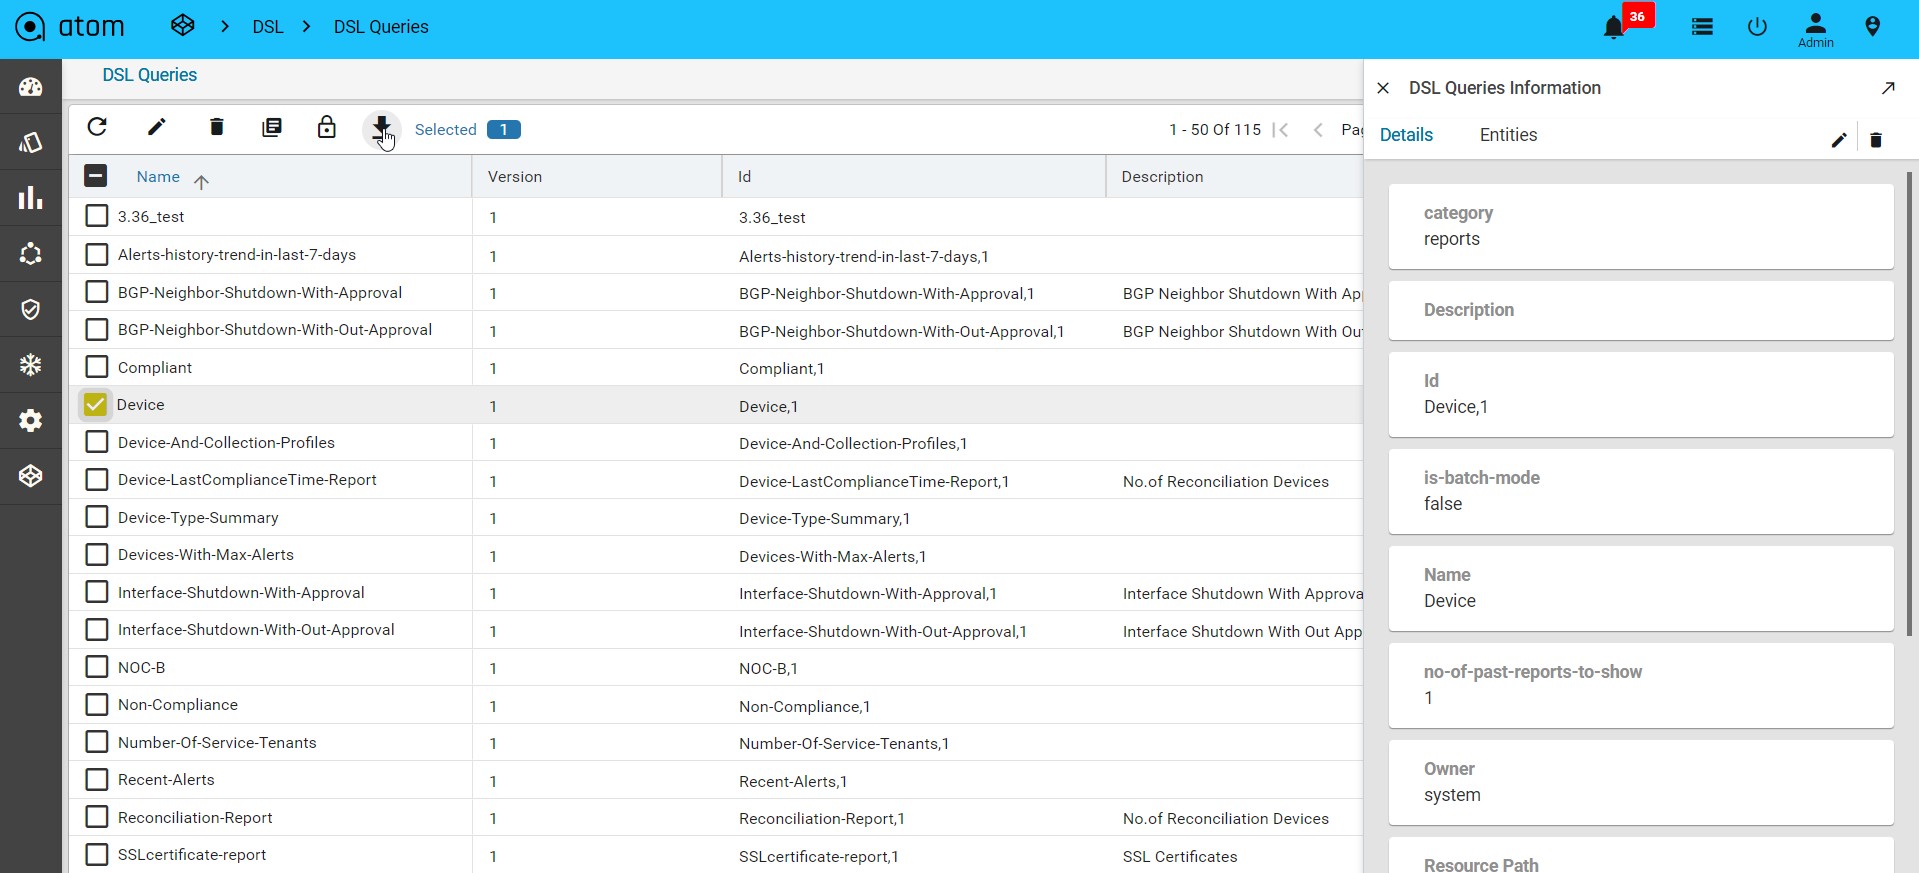Viewport: 1919px width, 873px height.
Task: Open the cards-style sidebar icon
Action: click(x=31, y=143)
